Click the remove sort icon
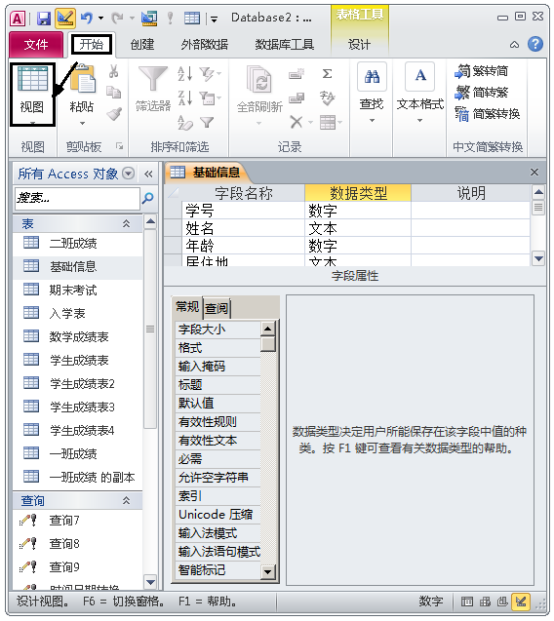 tap(185, 122)
